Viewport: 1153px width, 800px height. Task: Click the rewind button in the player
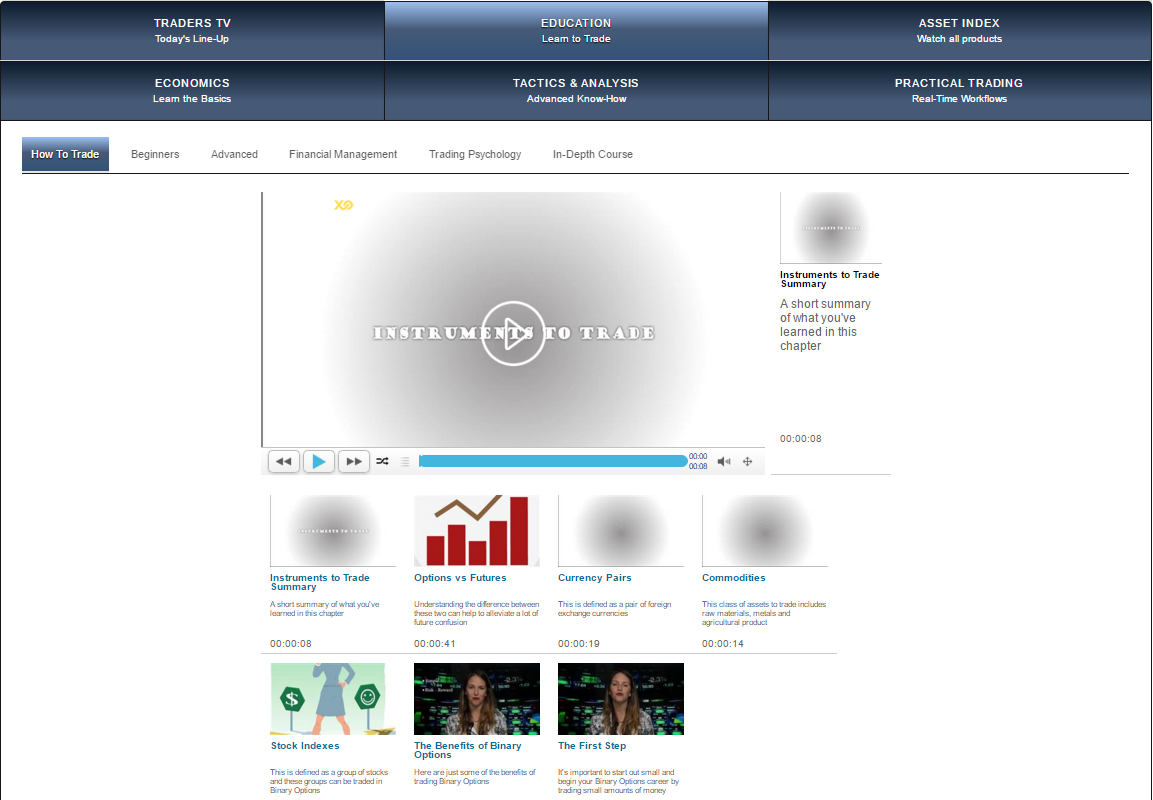tap(283, 462)
